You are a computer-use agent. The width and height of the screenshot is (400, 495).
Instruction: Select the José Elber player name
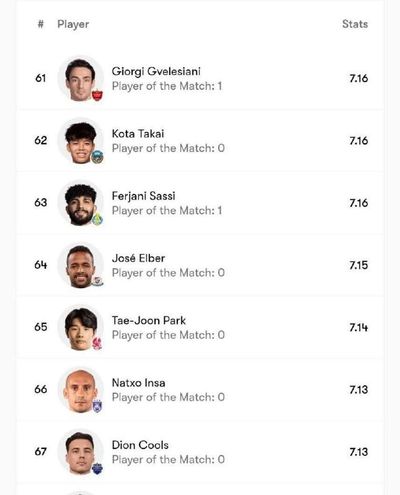click(138, 258)
